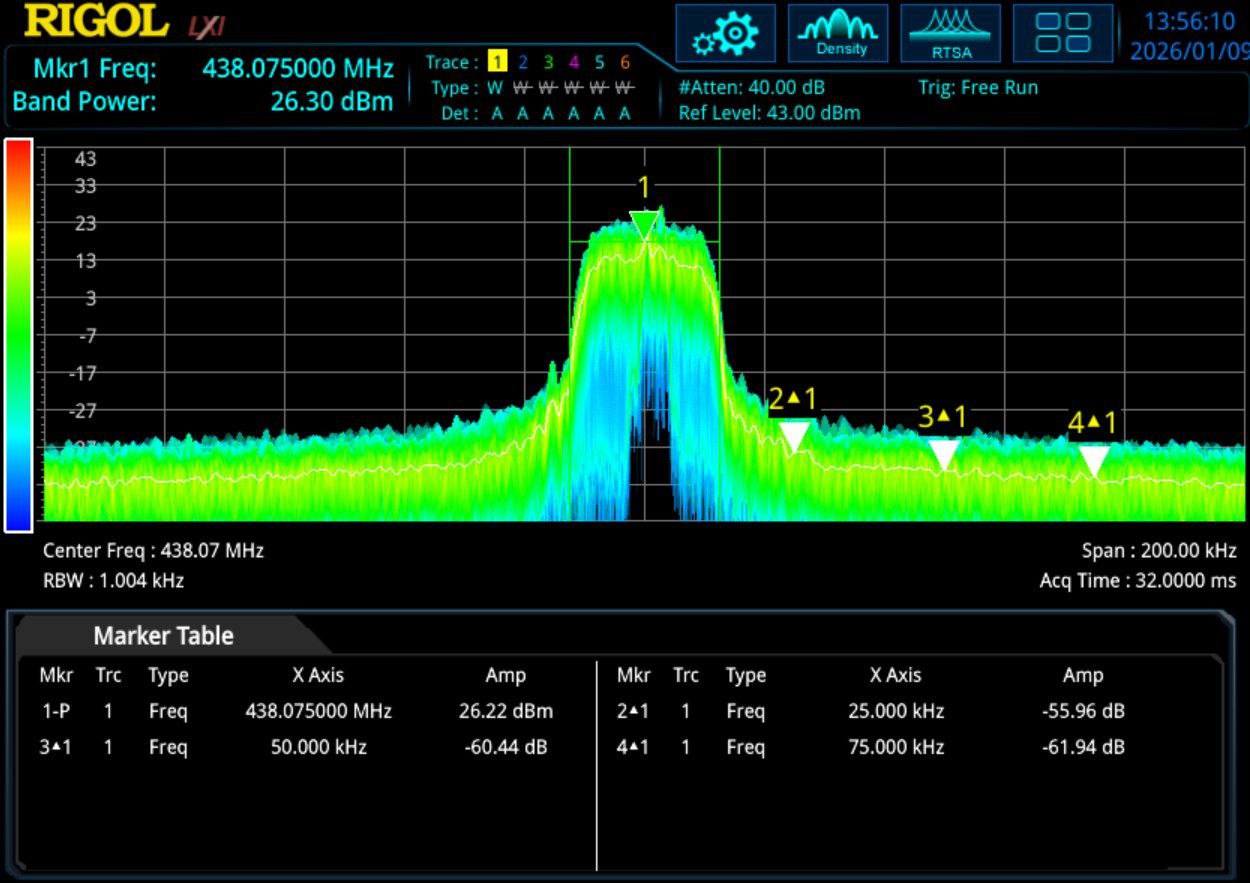
Task: Click the -55.96 dB amplitude cell
Action: coord(1083,712)
